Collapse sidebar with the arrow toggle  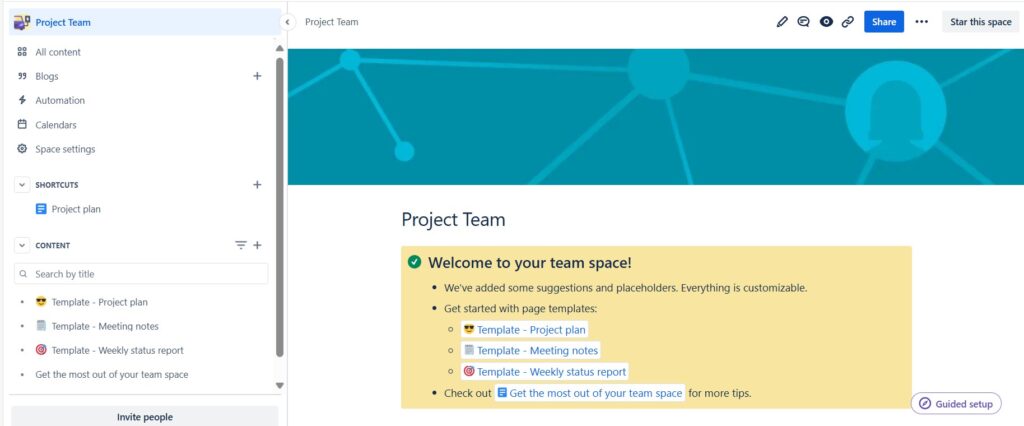point(287,22)
